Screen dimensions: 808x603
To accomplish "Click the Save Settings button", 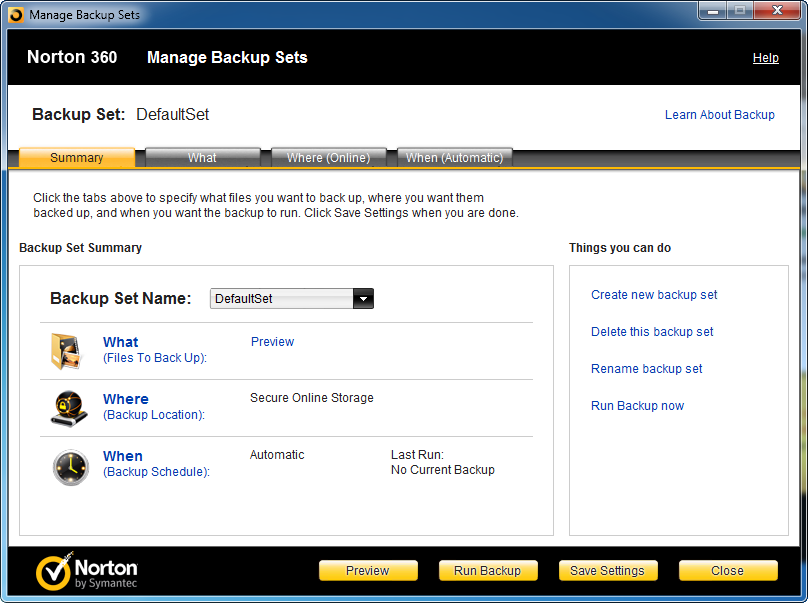I will click(608, 571).
